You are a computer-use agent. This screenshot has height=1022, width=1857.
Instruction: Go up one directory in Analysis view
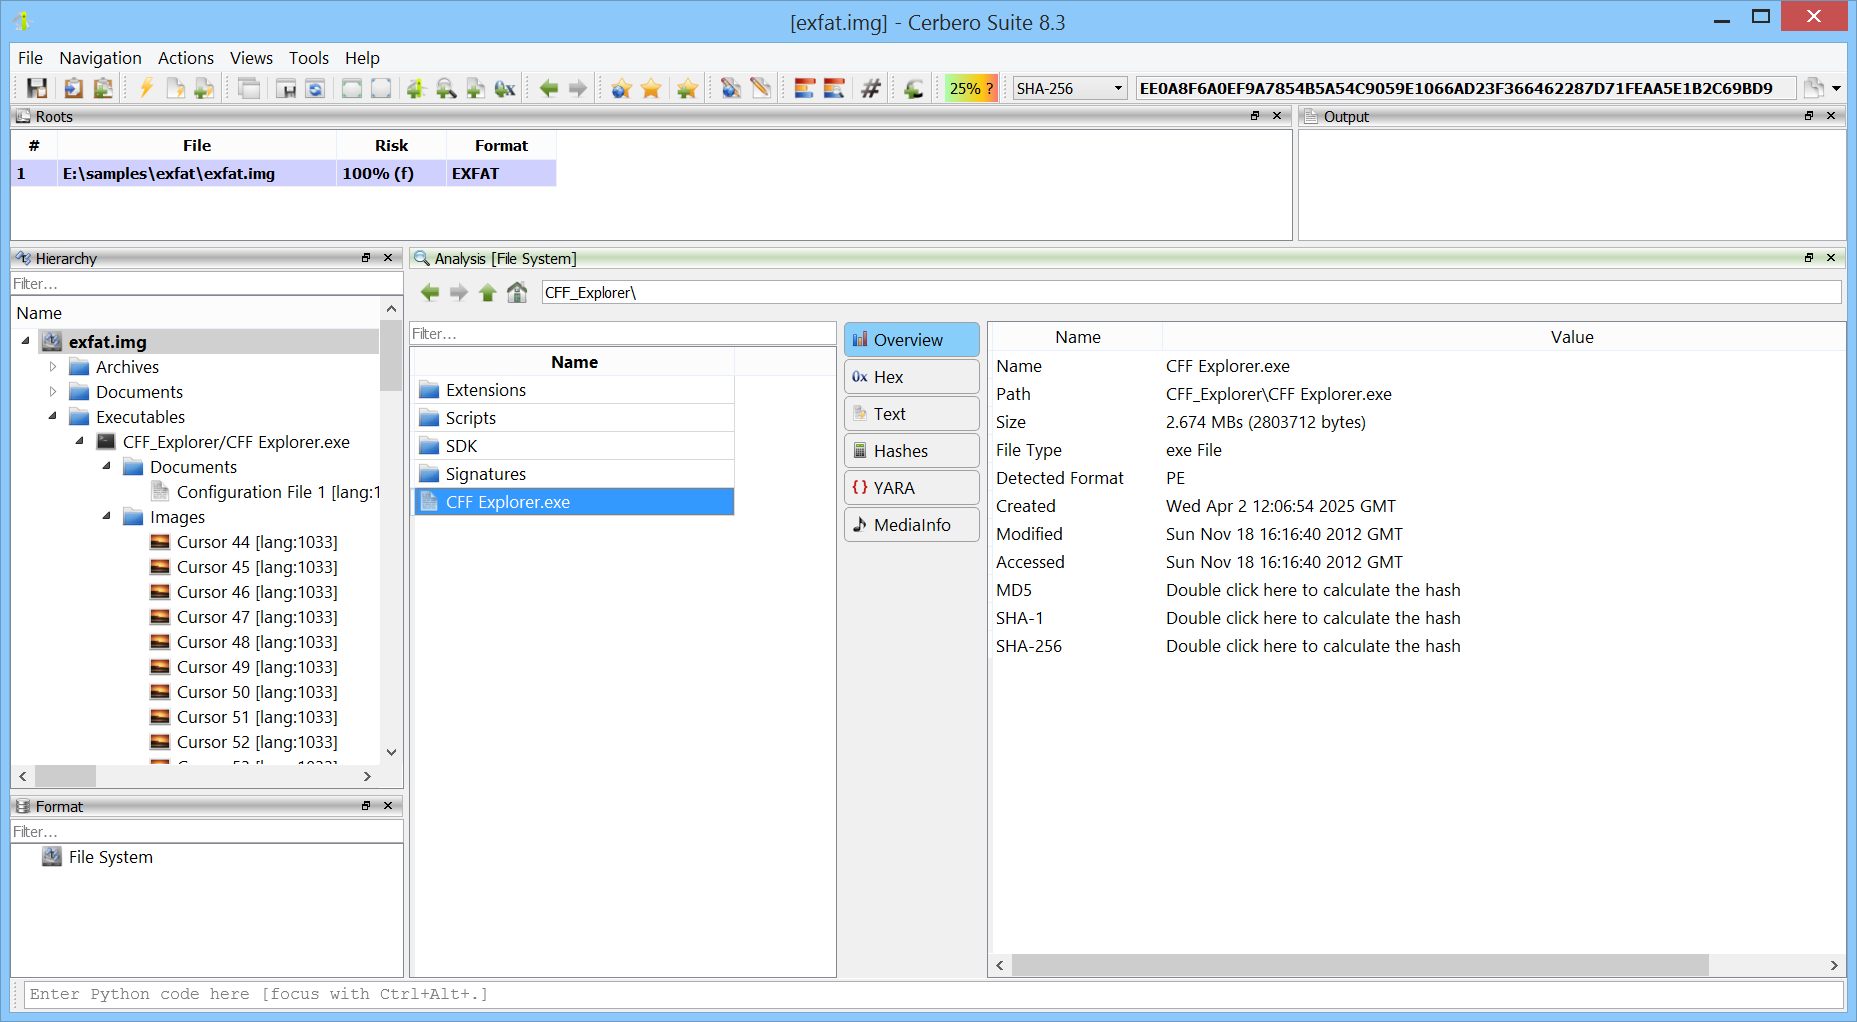pyautogui.click(x=488, y=292)
